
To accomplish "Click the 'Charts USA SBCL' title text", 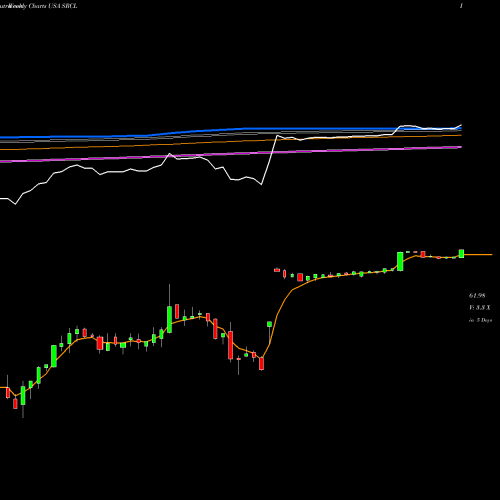I will click(53, 6).
